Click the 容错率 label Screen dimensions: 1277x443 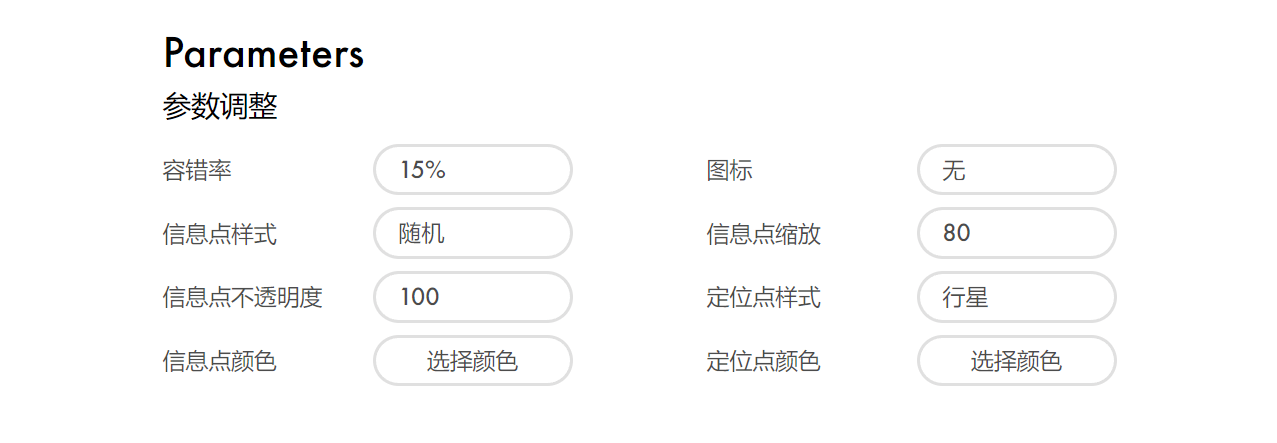pos(197,171)
